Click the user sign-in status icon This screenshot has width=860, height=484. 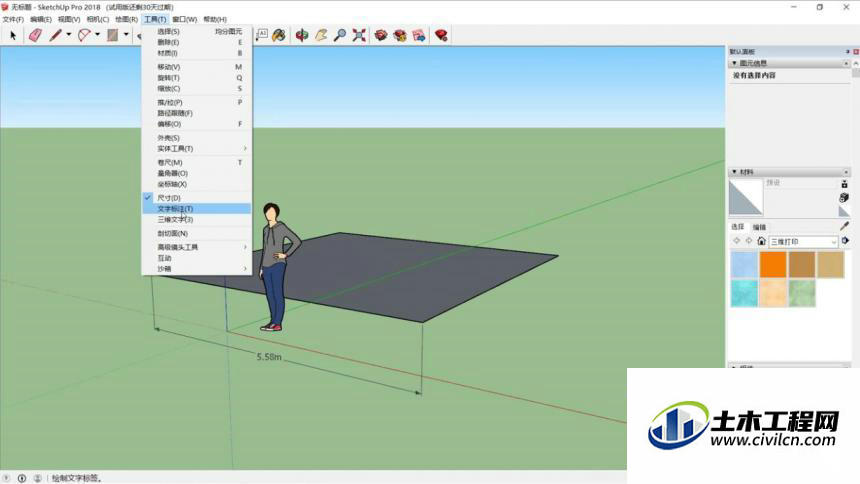pyautogui.click(x=37, y=478)
